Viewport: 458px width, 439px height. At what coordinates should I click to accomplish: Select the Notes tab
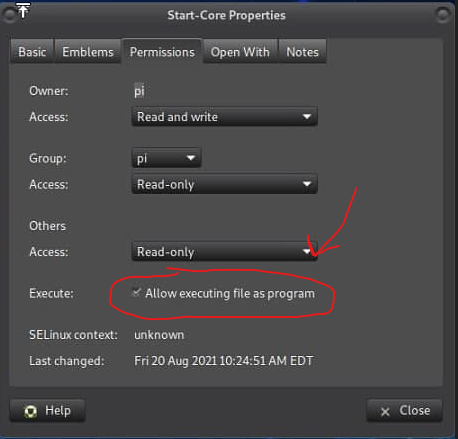302,52
